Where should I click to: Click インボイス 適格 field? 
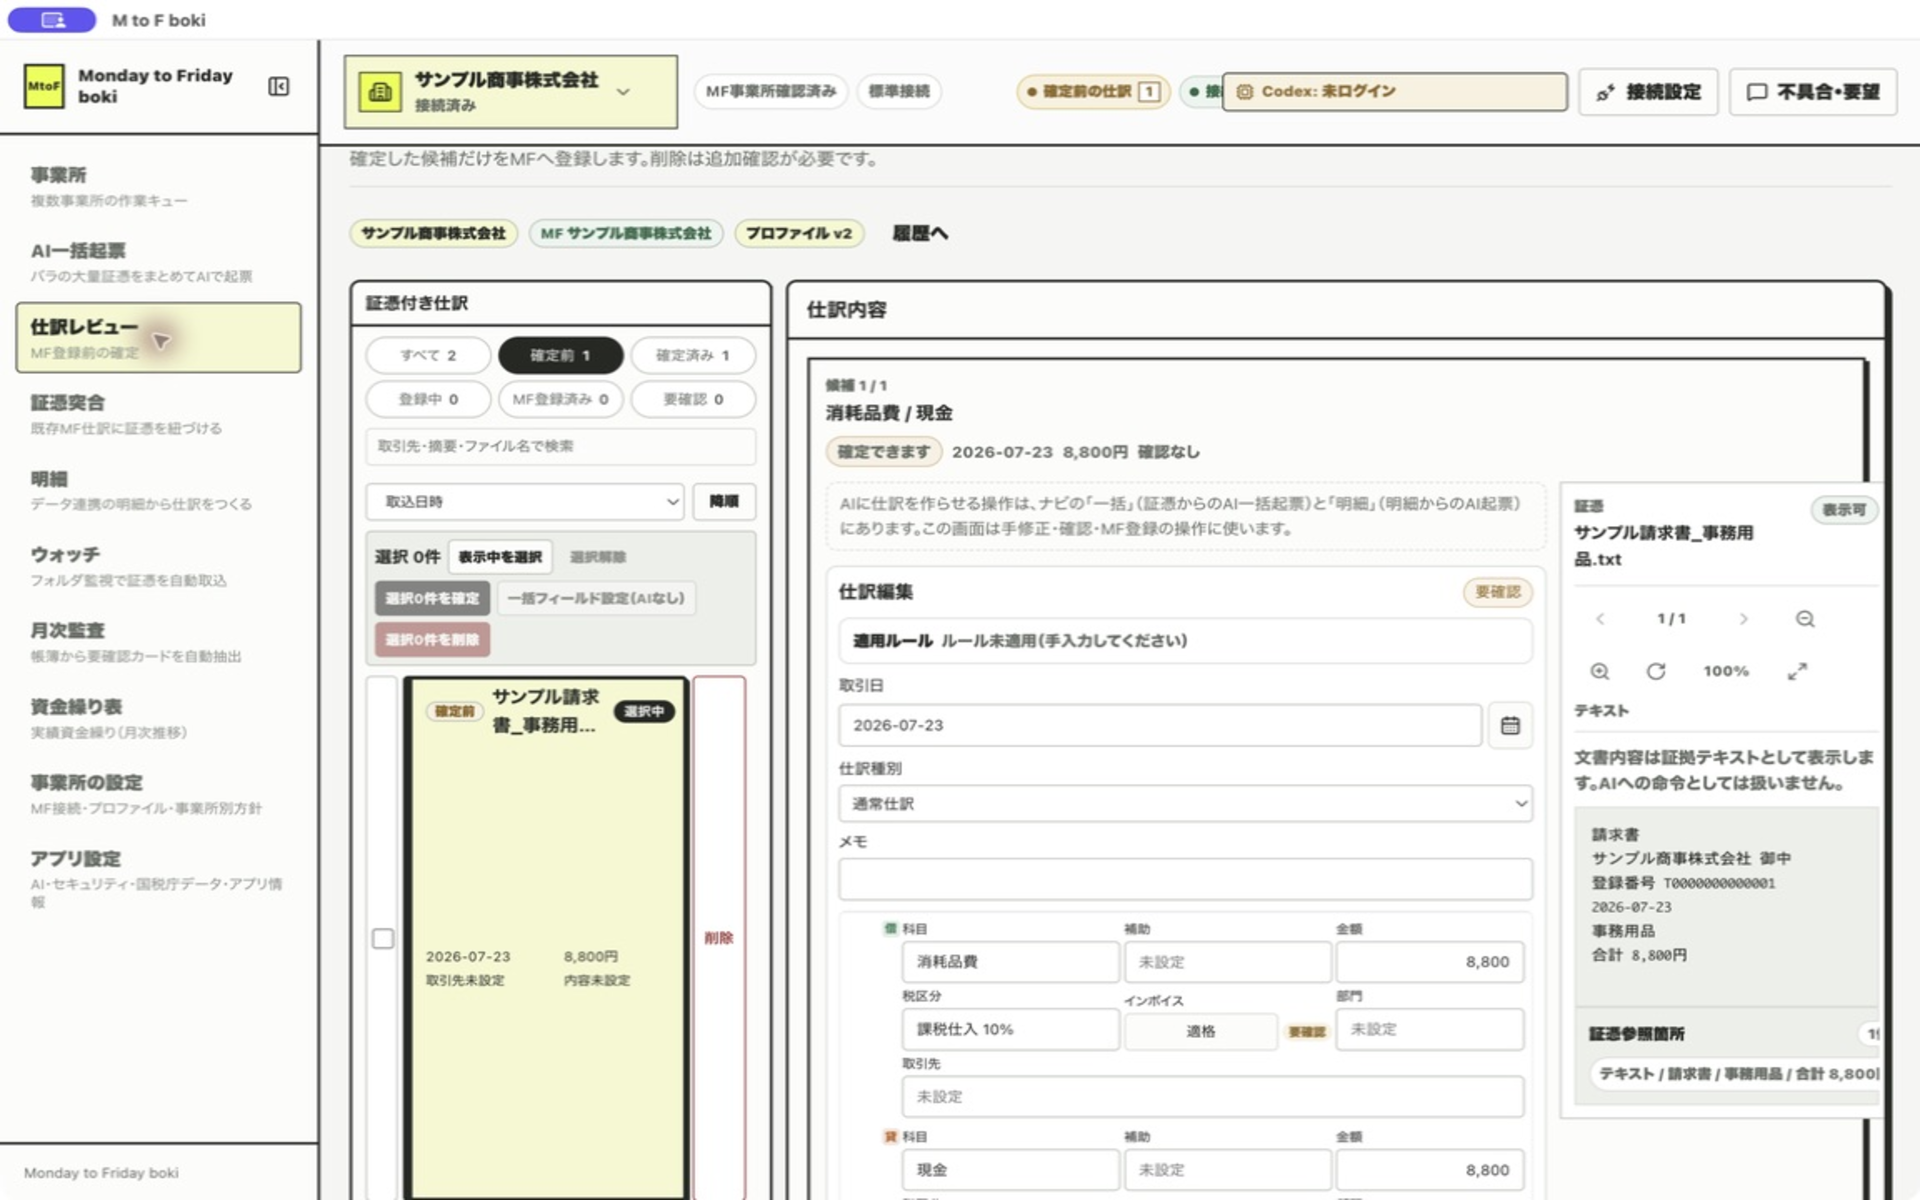click(1200, 1031)
